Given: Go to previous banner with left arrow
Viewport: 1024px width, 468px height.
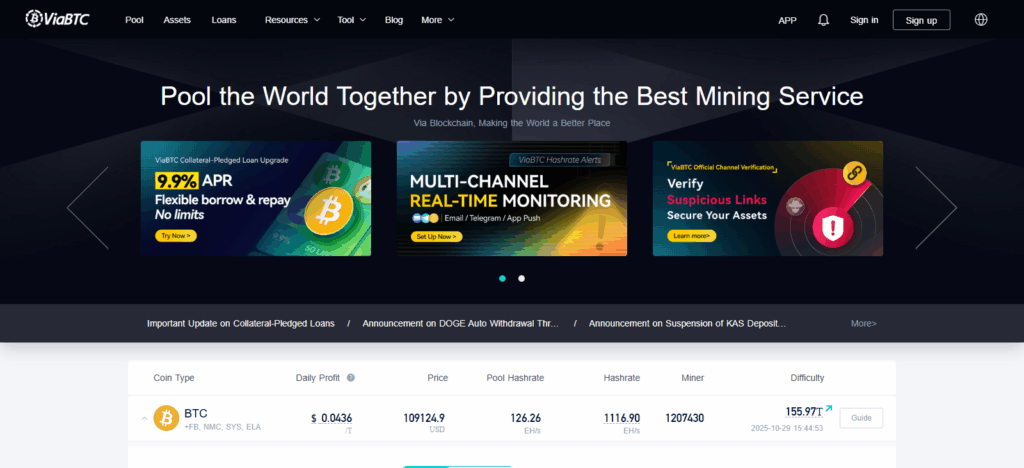Looking at the screenshot, I should (x=88, y=208).
